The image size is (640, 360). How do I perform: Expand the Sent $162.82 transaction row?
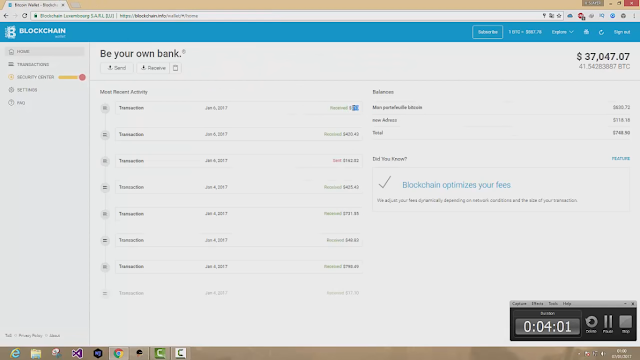pyautogui.click(x=239, y=161)
